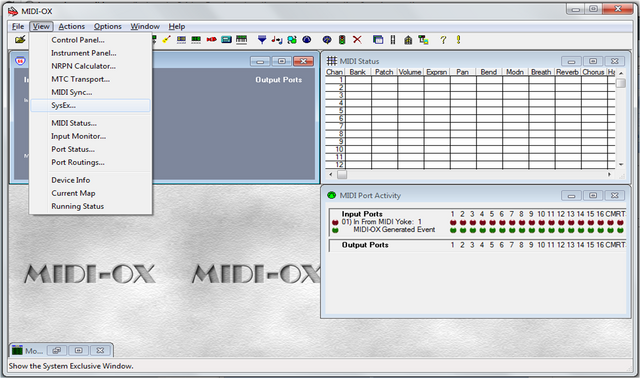Click the Volume column header in MIDI Status
Screen dimensions: 640x378
(410, 72)
